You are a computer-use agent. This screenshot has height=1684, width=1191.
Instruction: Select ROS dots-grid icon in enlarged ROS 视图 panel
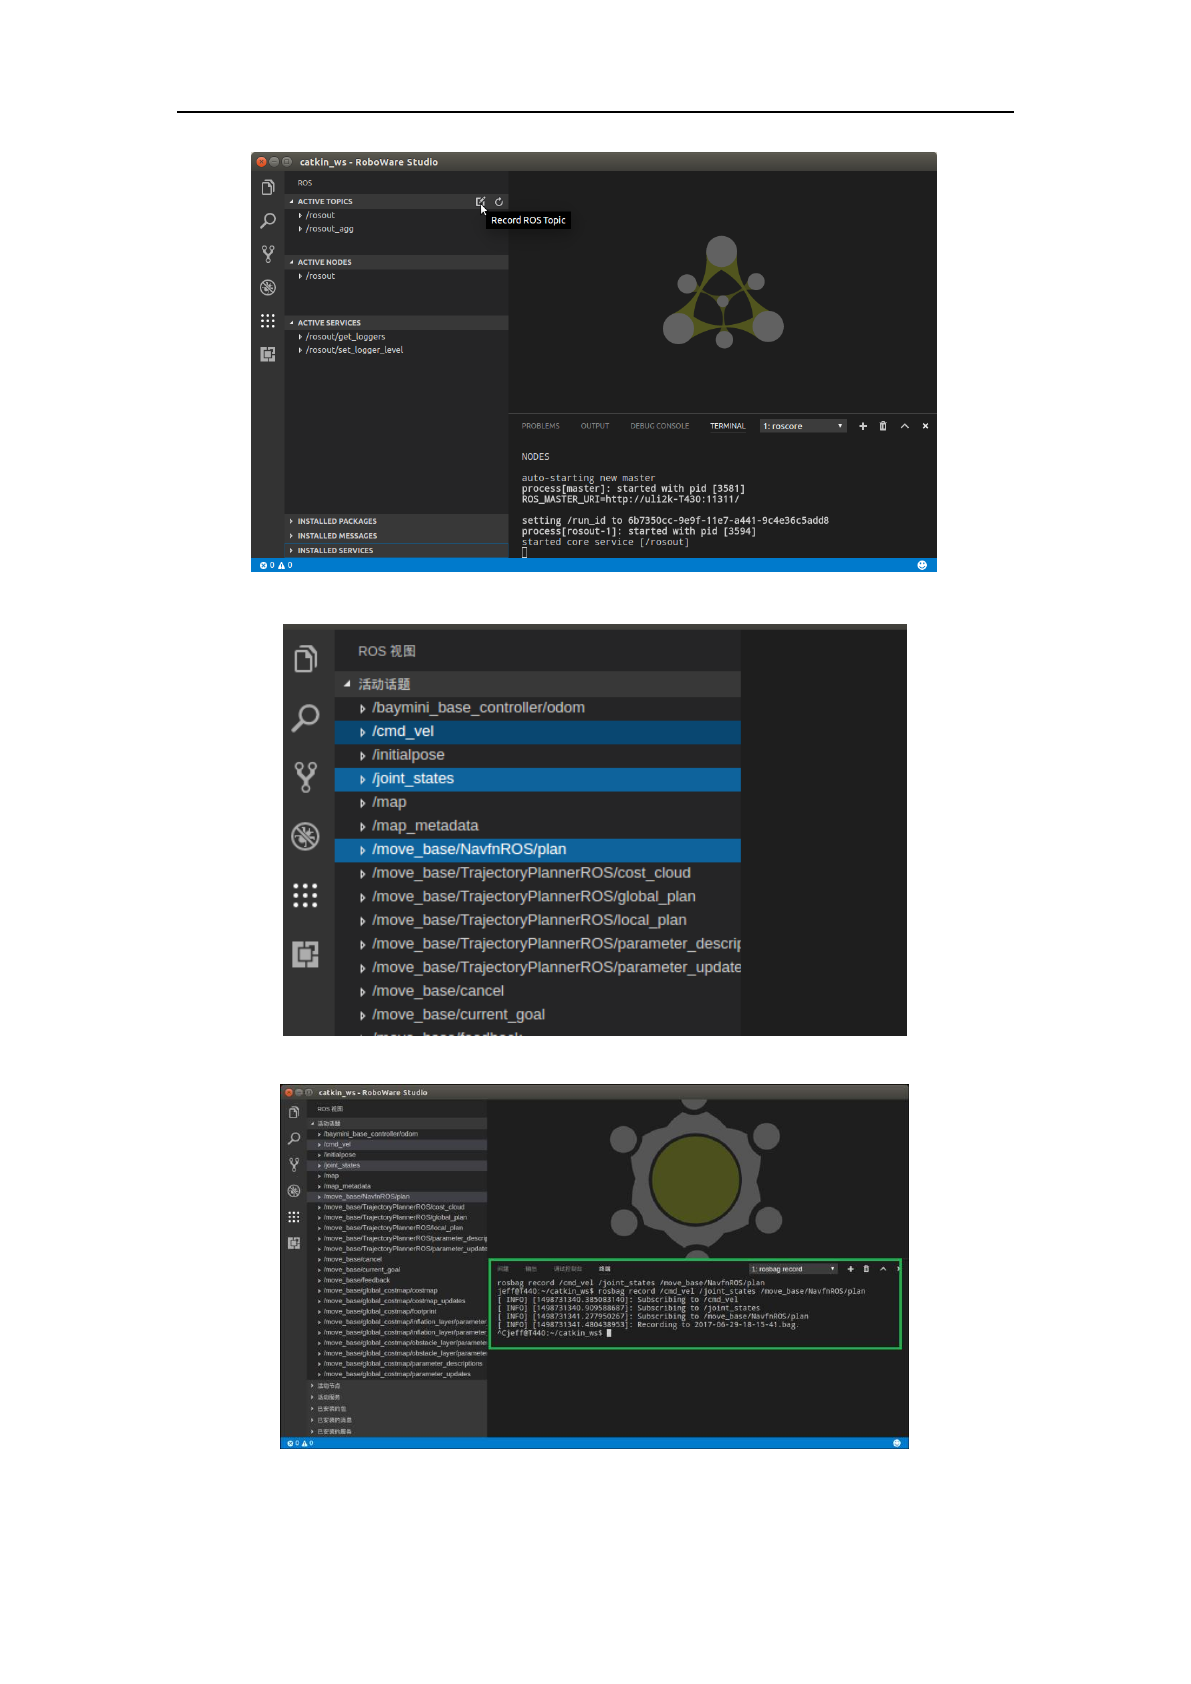click(x=306, y=895)
